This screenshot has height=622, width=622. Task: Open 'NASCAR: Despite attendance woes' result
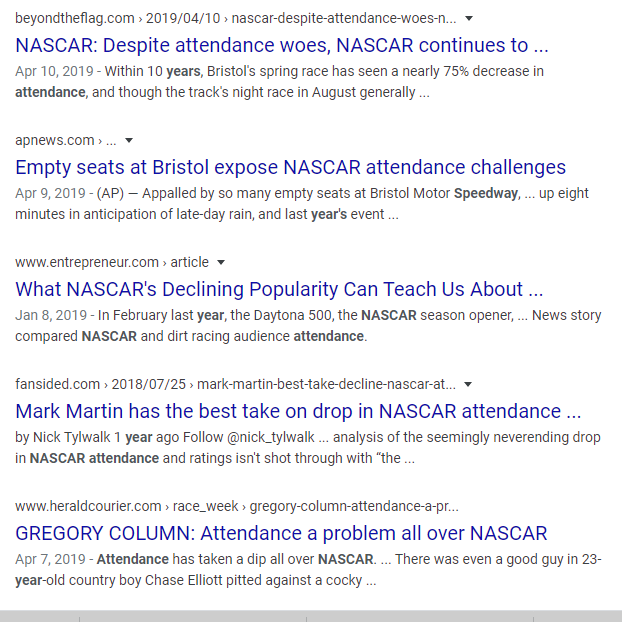pyautogui.click(x=281, y=46)
